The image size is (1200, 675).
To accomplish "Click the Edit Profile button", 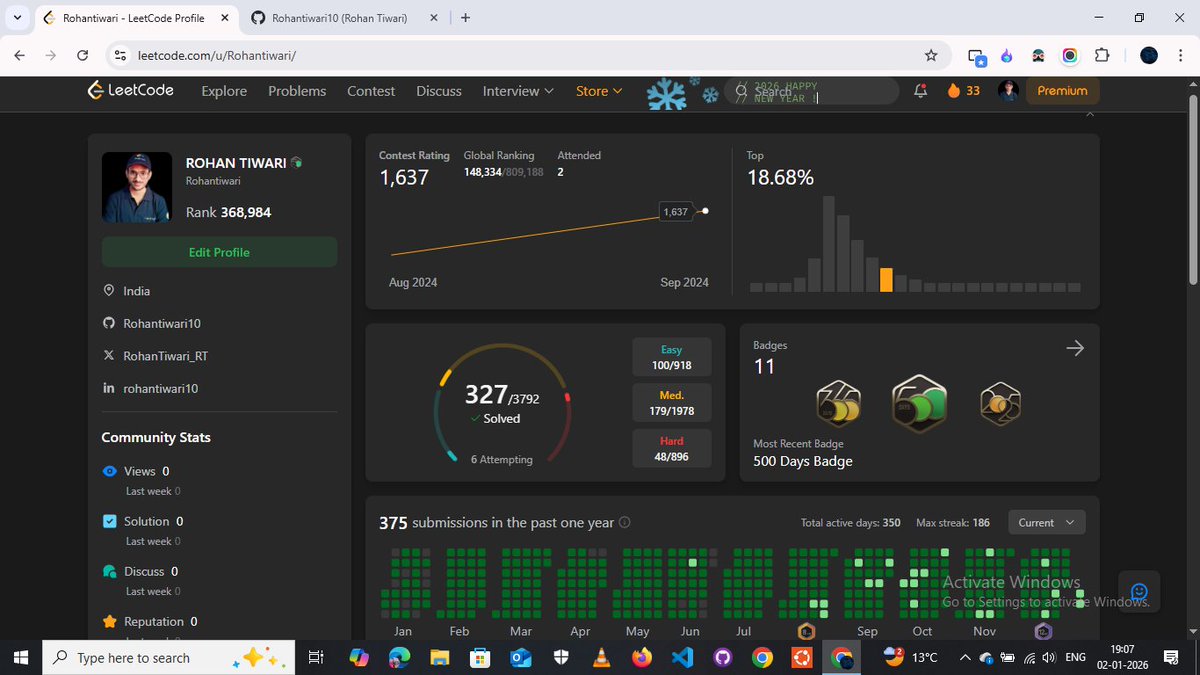I will 219,252.
